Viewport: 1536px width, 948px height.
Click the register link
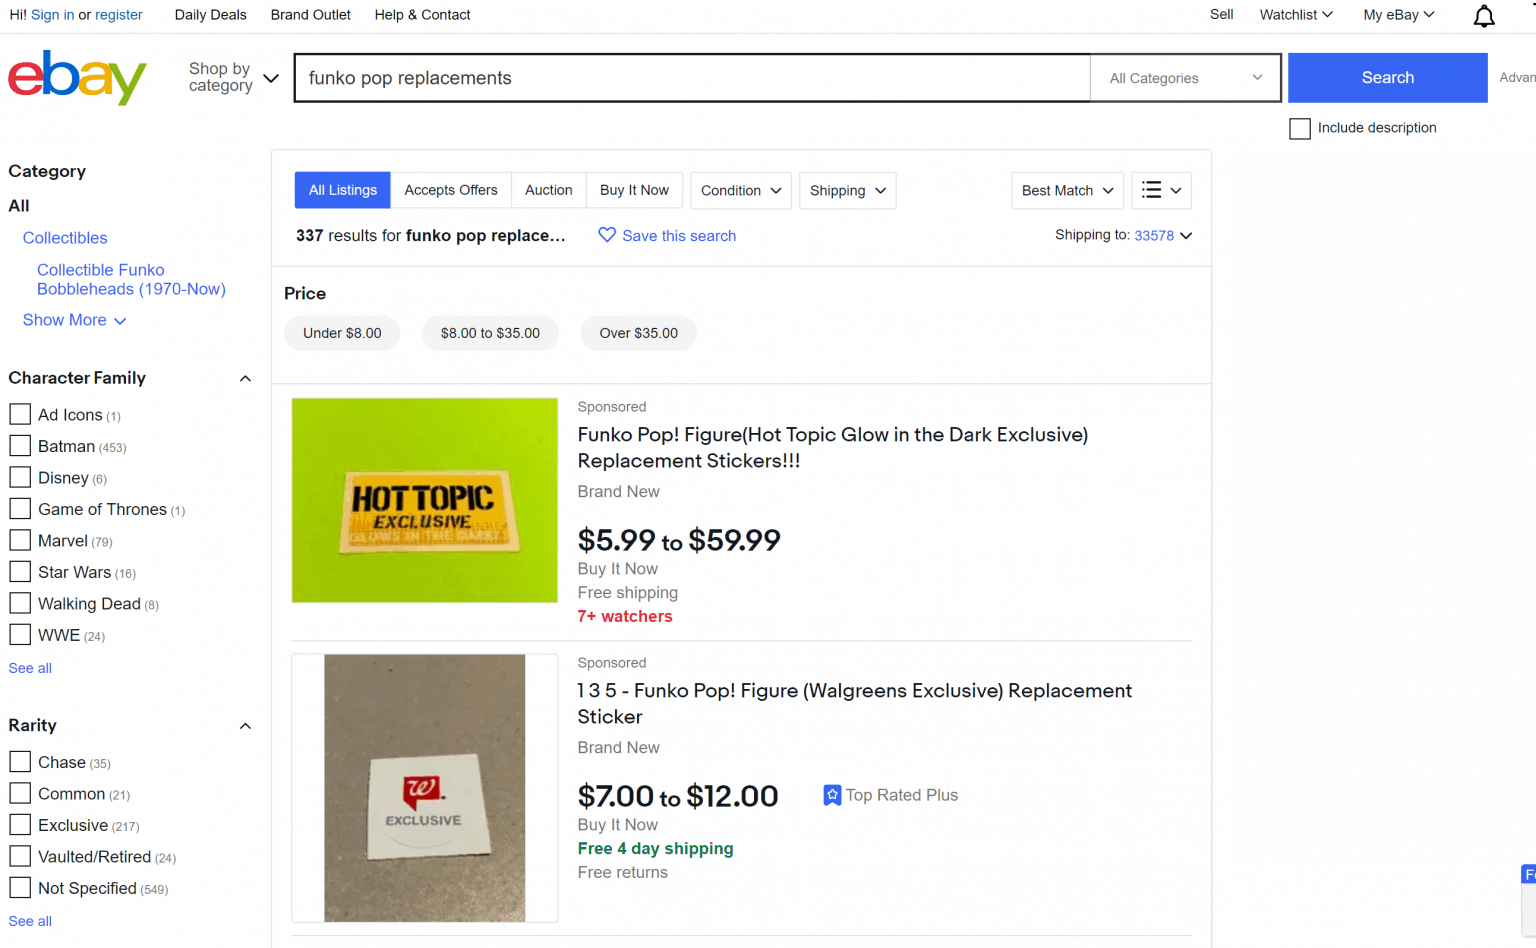tap(119, 15)
